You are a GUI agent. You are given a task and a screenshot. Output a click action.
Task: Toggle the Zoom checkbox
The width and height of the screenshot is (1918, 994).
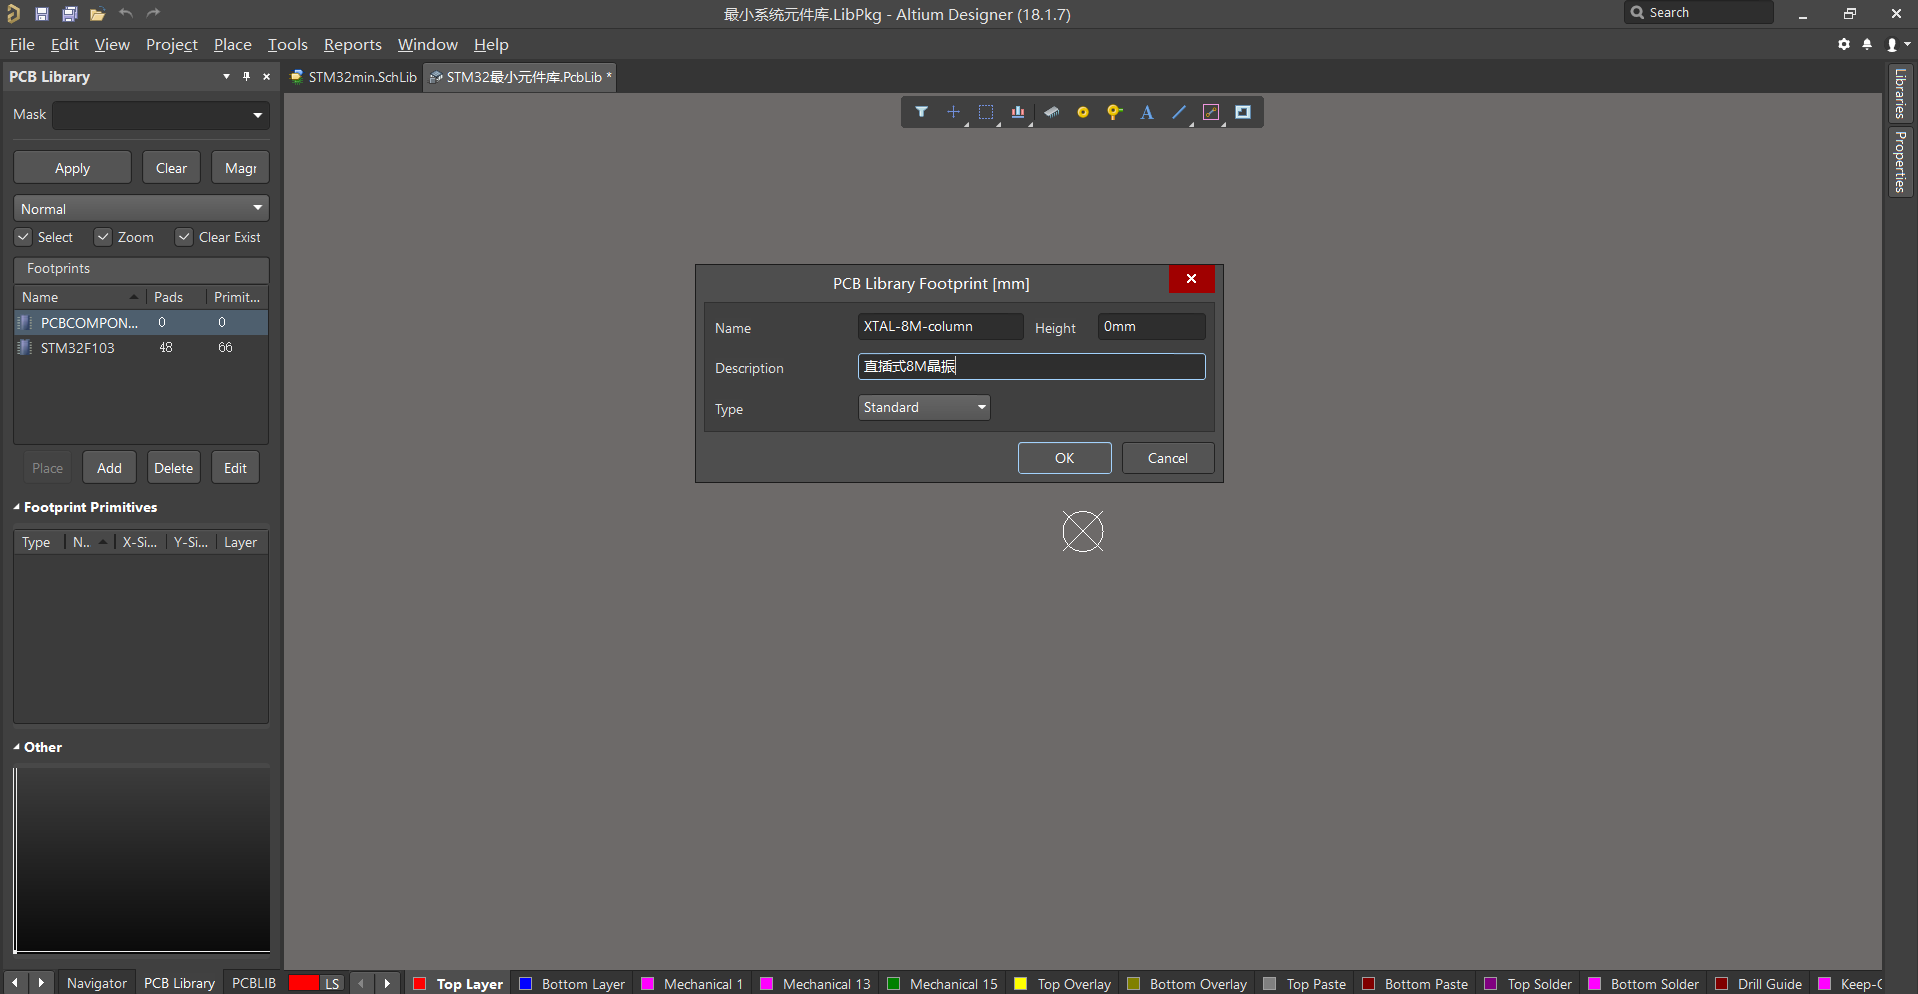tap(103, 237)
